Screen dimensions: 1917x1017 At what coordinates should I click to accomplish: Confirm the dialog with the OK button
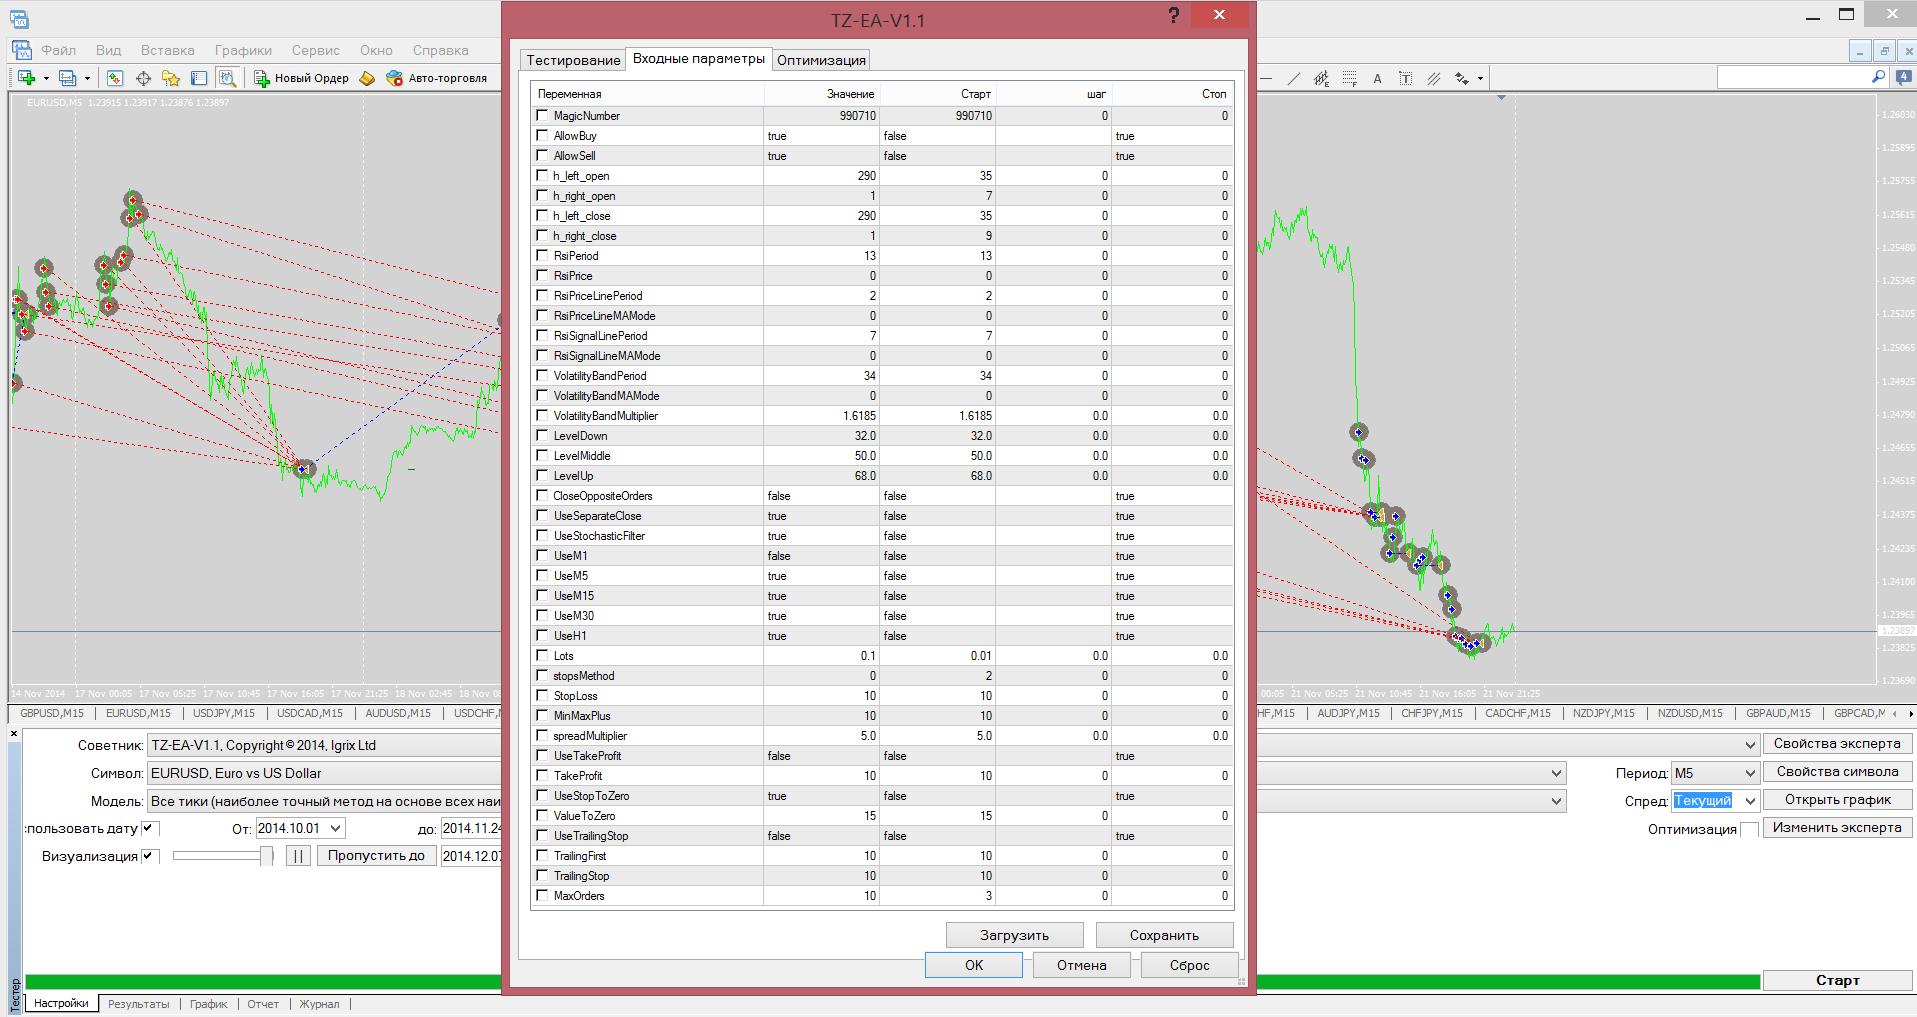974,965
